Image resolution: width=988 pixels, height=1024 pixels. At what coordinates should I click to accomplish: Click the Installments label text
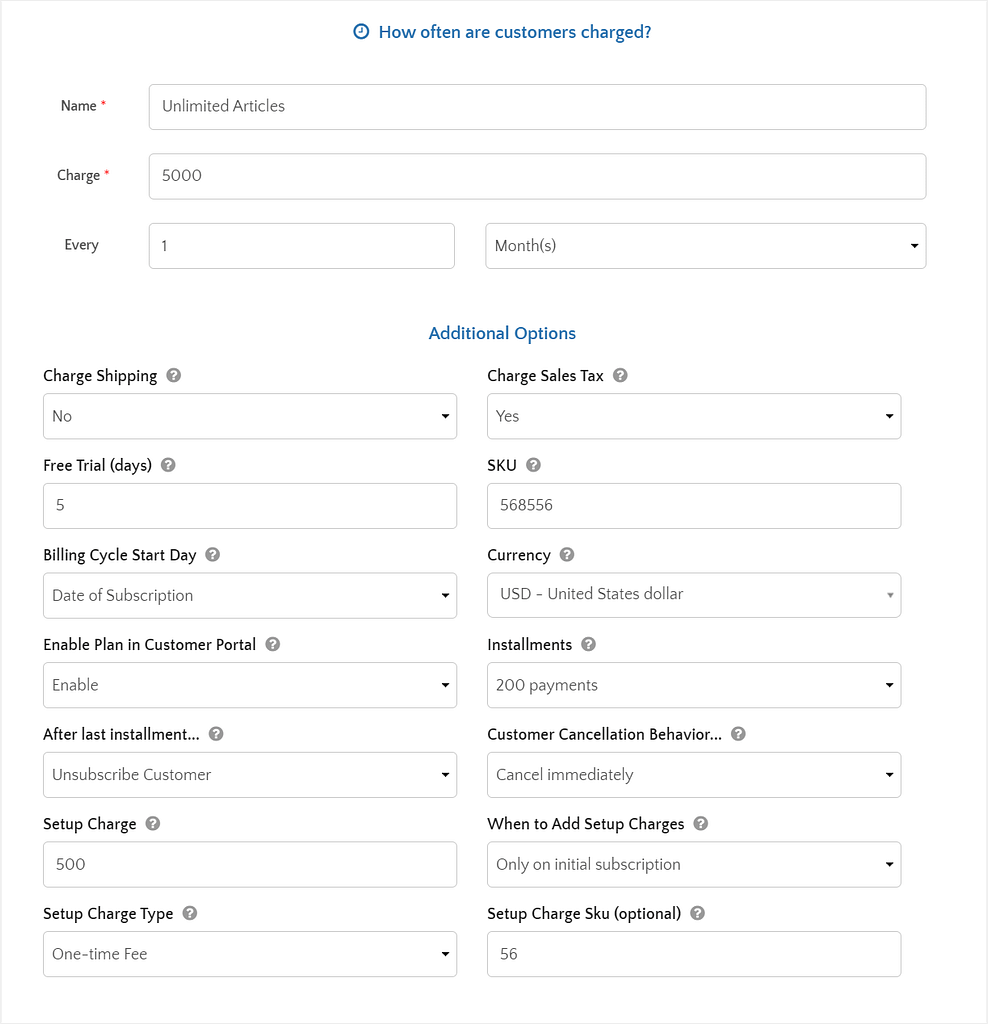coord(530,645)
